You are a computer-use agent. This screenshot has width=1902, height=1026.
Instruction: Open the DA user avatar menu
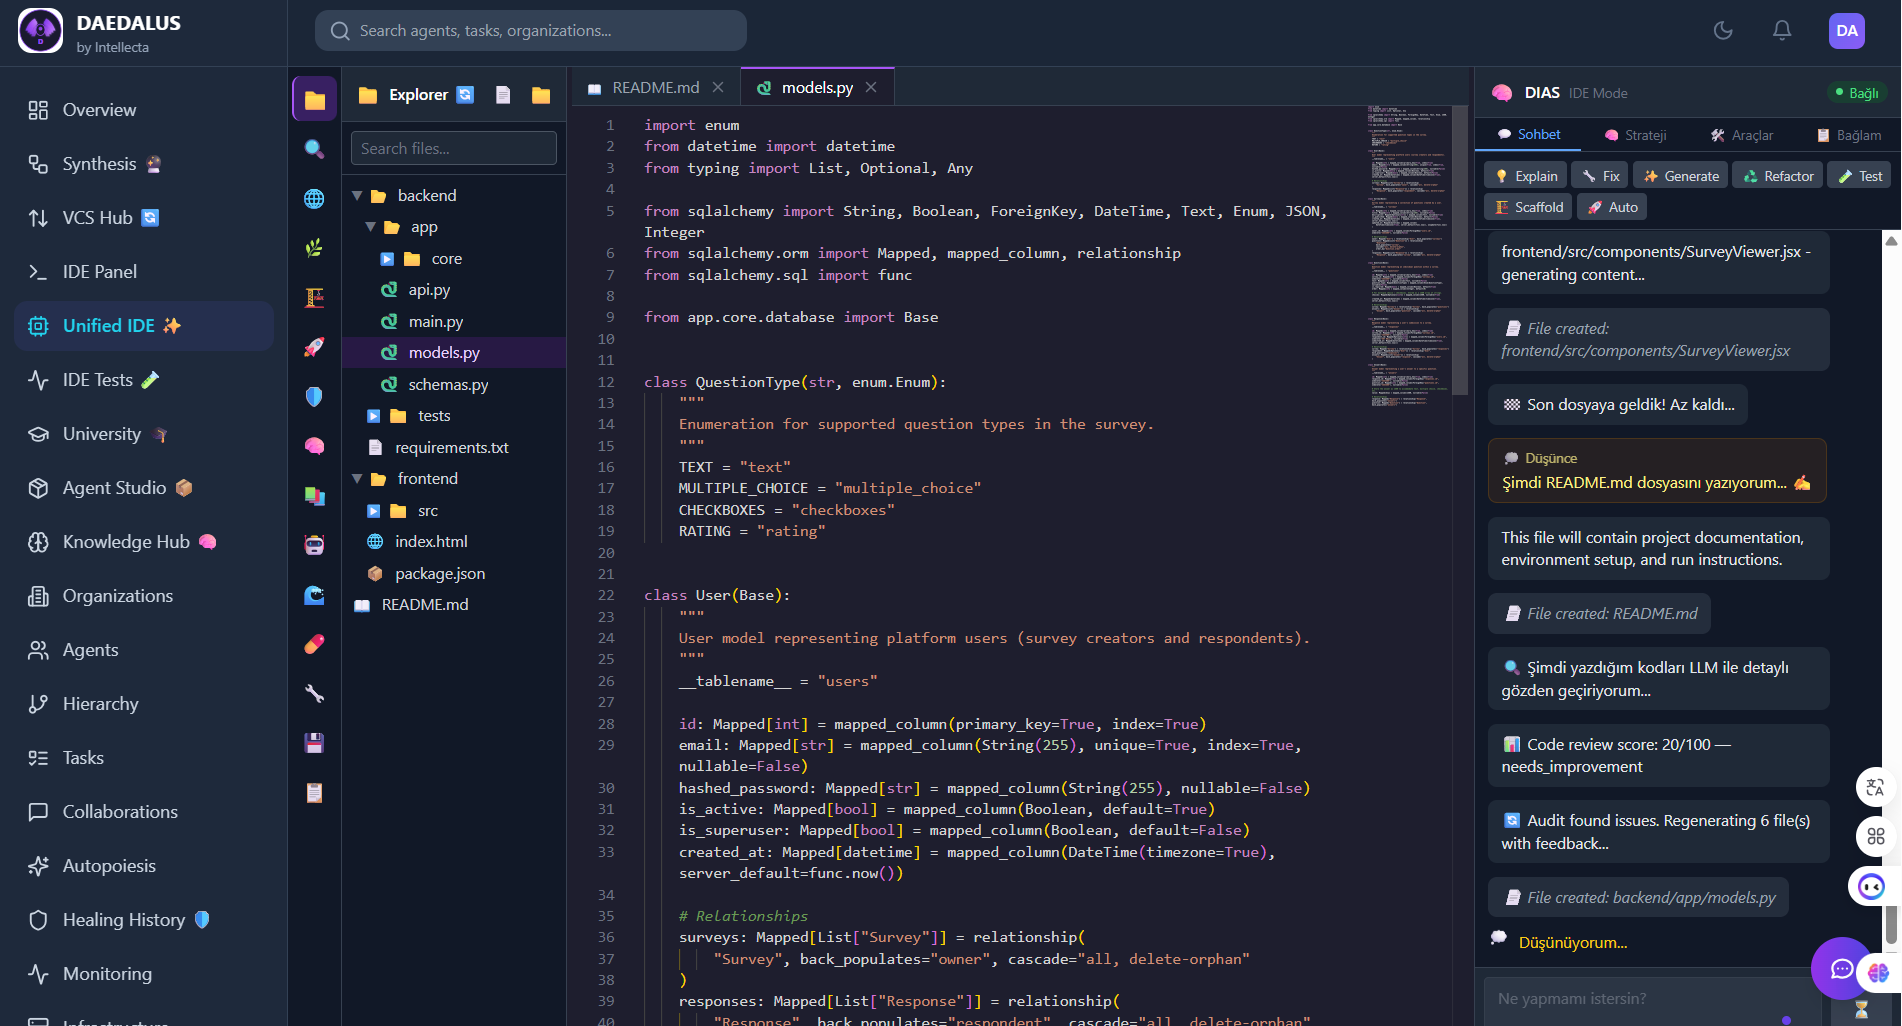(x=1847, y=31)
